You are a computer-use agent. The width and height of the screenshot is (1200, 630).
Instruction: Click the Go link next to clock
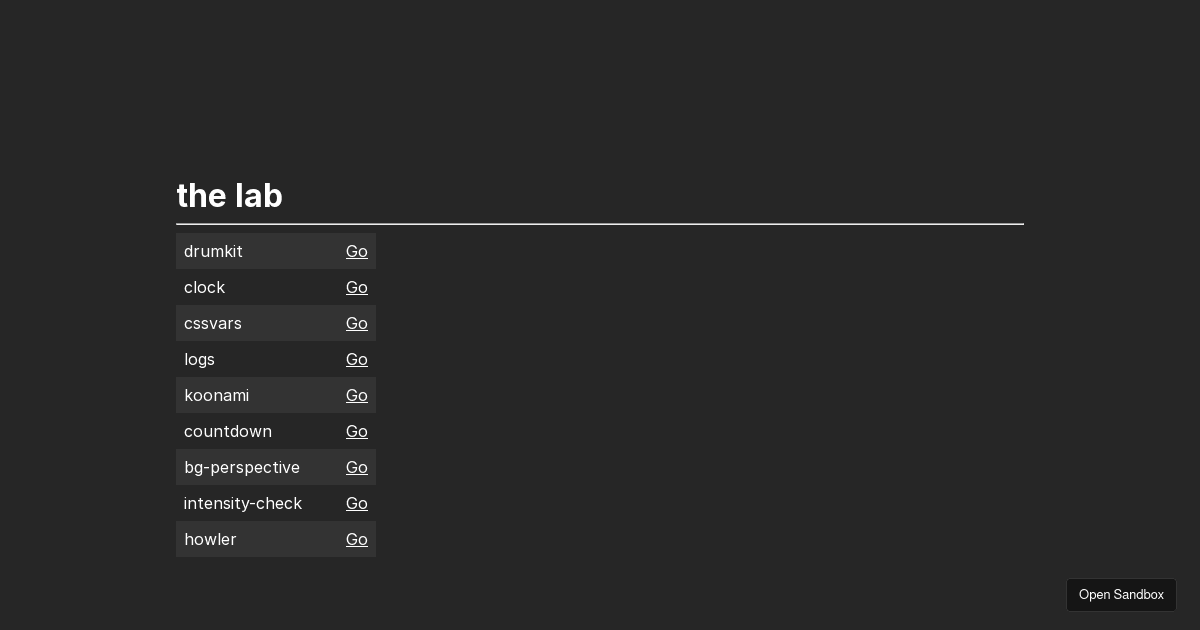(x=357, y=287)
